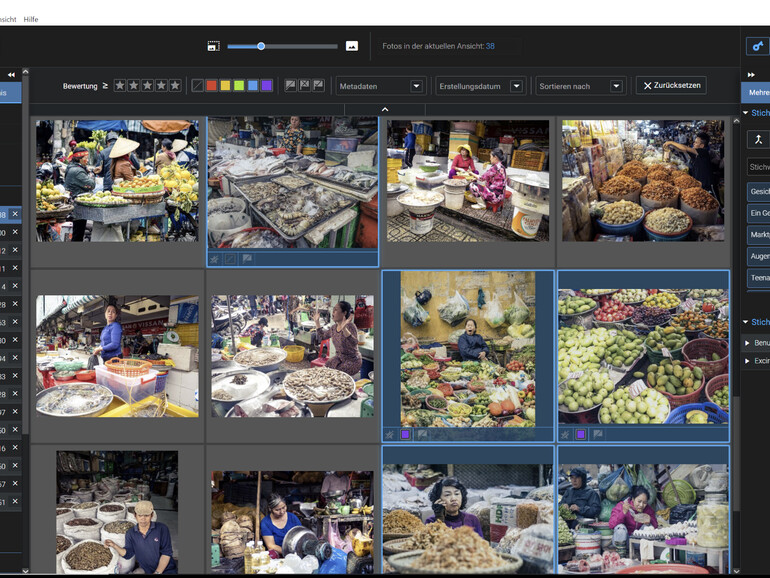Filter by unflagged photos flag icon
The image size is (770, 578).
(290, 85)
